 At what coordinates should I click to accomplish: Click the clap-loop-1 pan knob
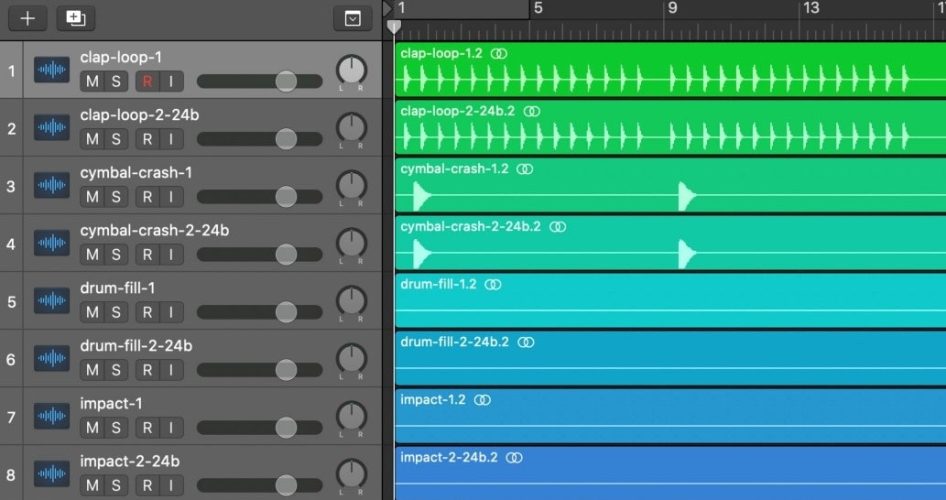coord(351,70)
